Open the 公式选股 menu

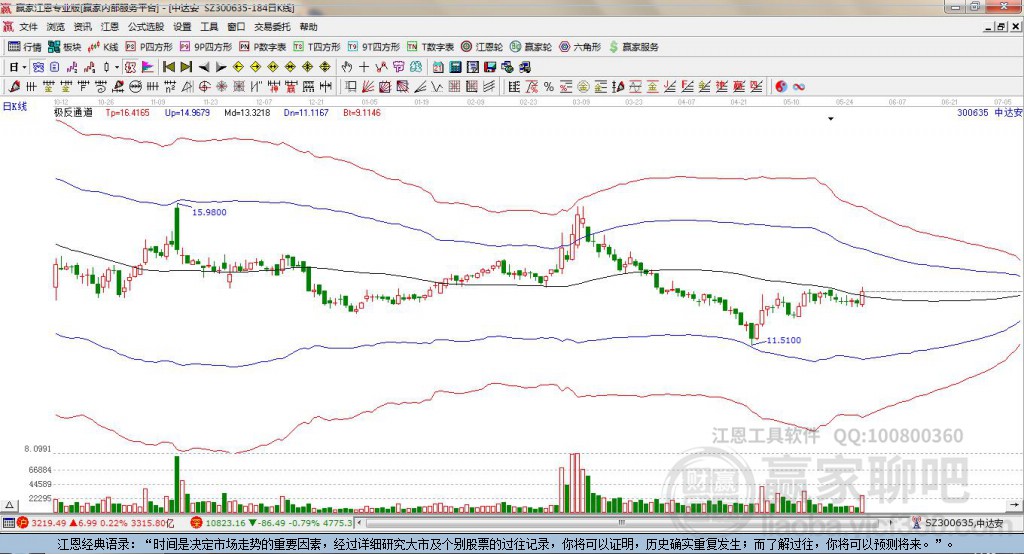point(146,27)
